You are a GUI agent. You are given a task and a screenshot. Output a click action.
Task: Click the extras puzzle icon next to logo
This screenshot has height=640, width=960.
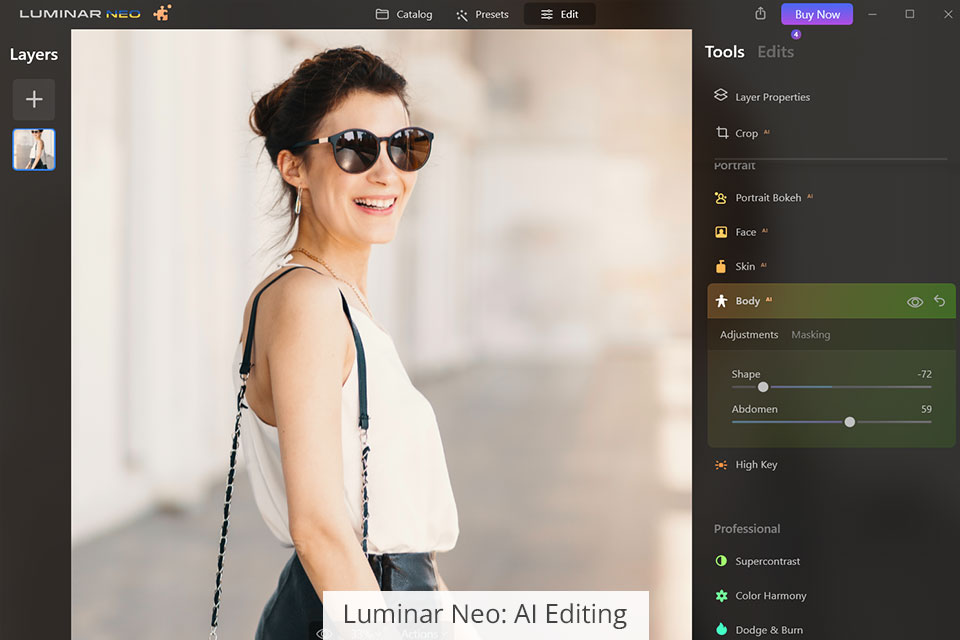tap(162, 13)
